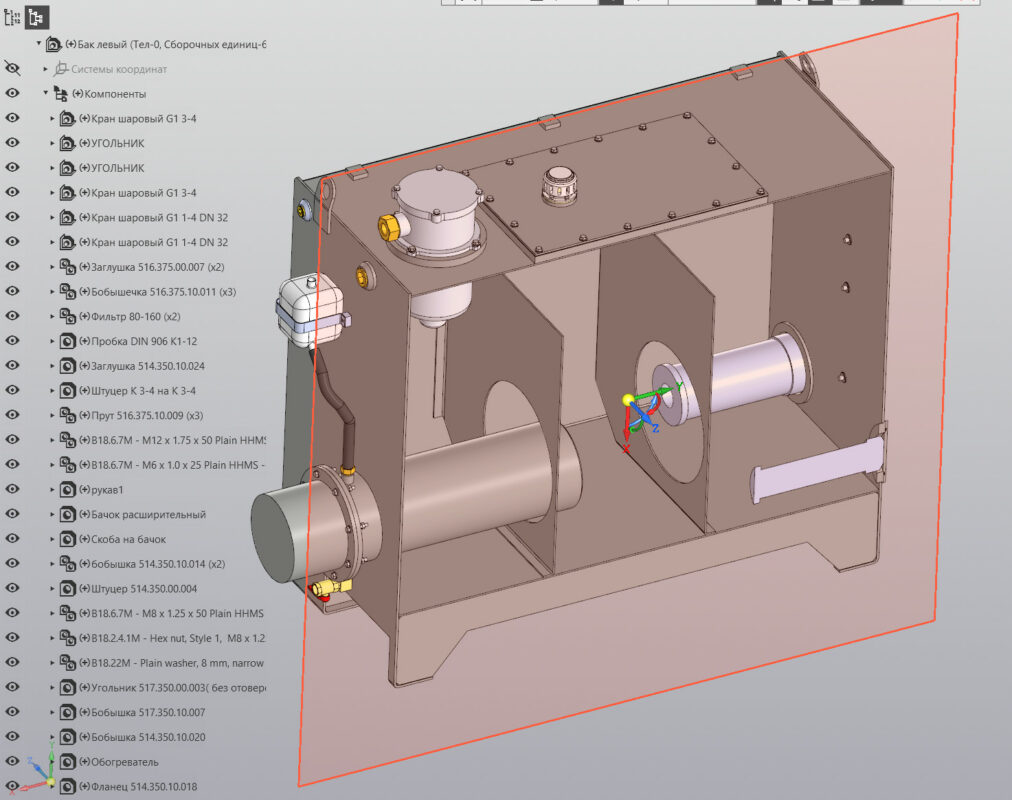1012x800 pixels.
Task: Expand the Системы координат node
Action: pyautogui.click(x=45, y=69)
